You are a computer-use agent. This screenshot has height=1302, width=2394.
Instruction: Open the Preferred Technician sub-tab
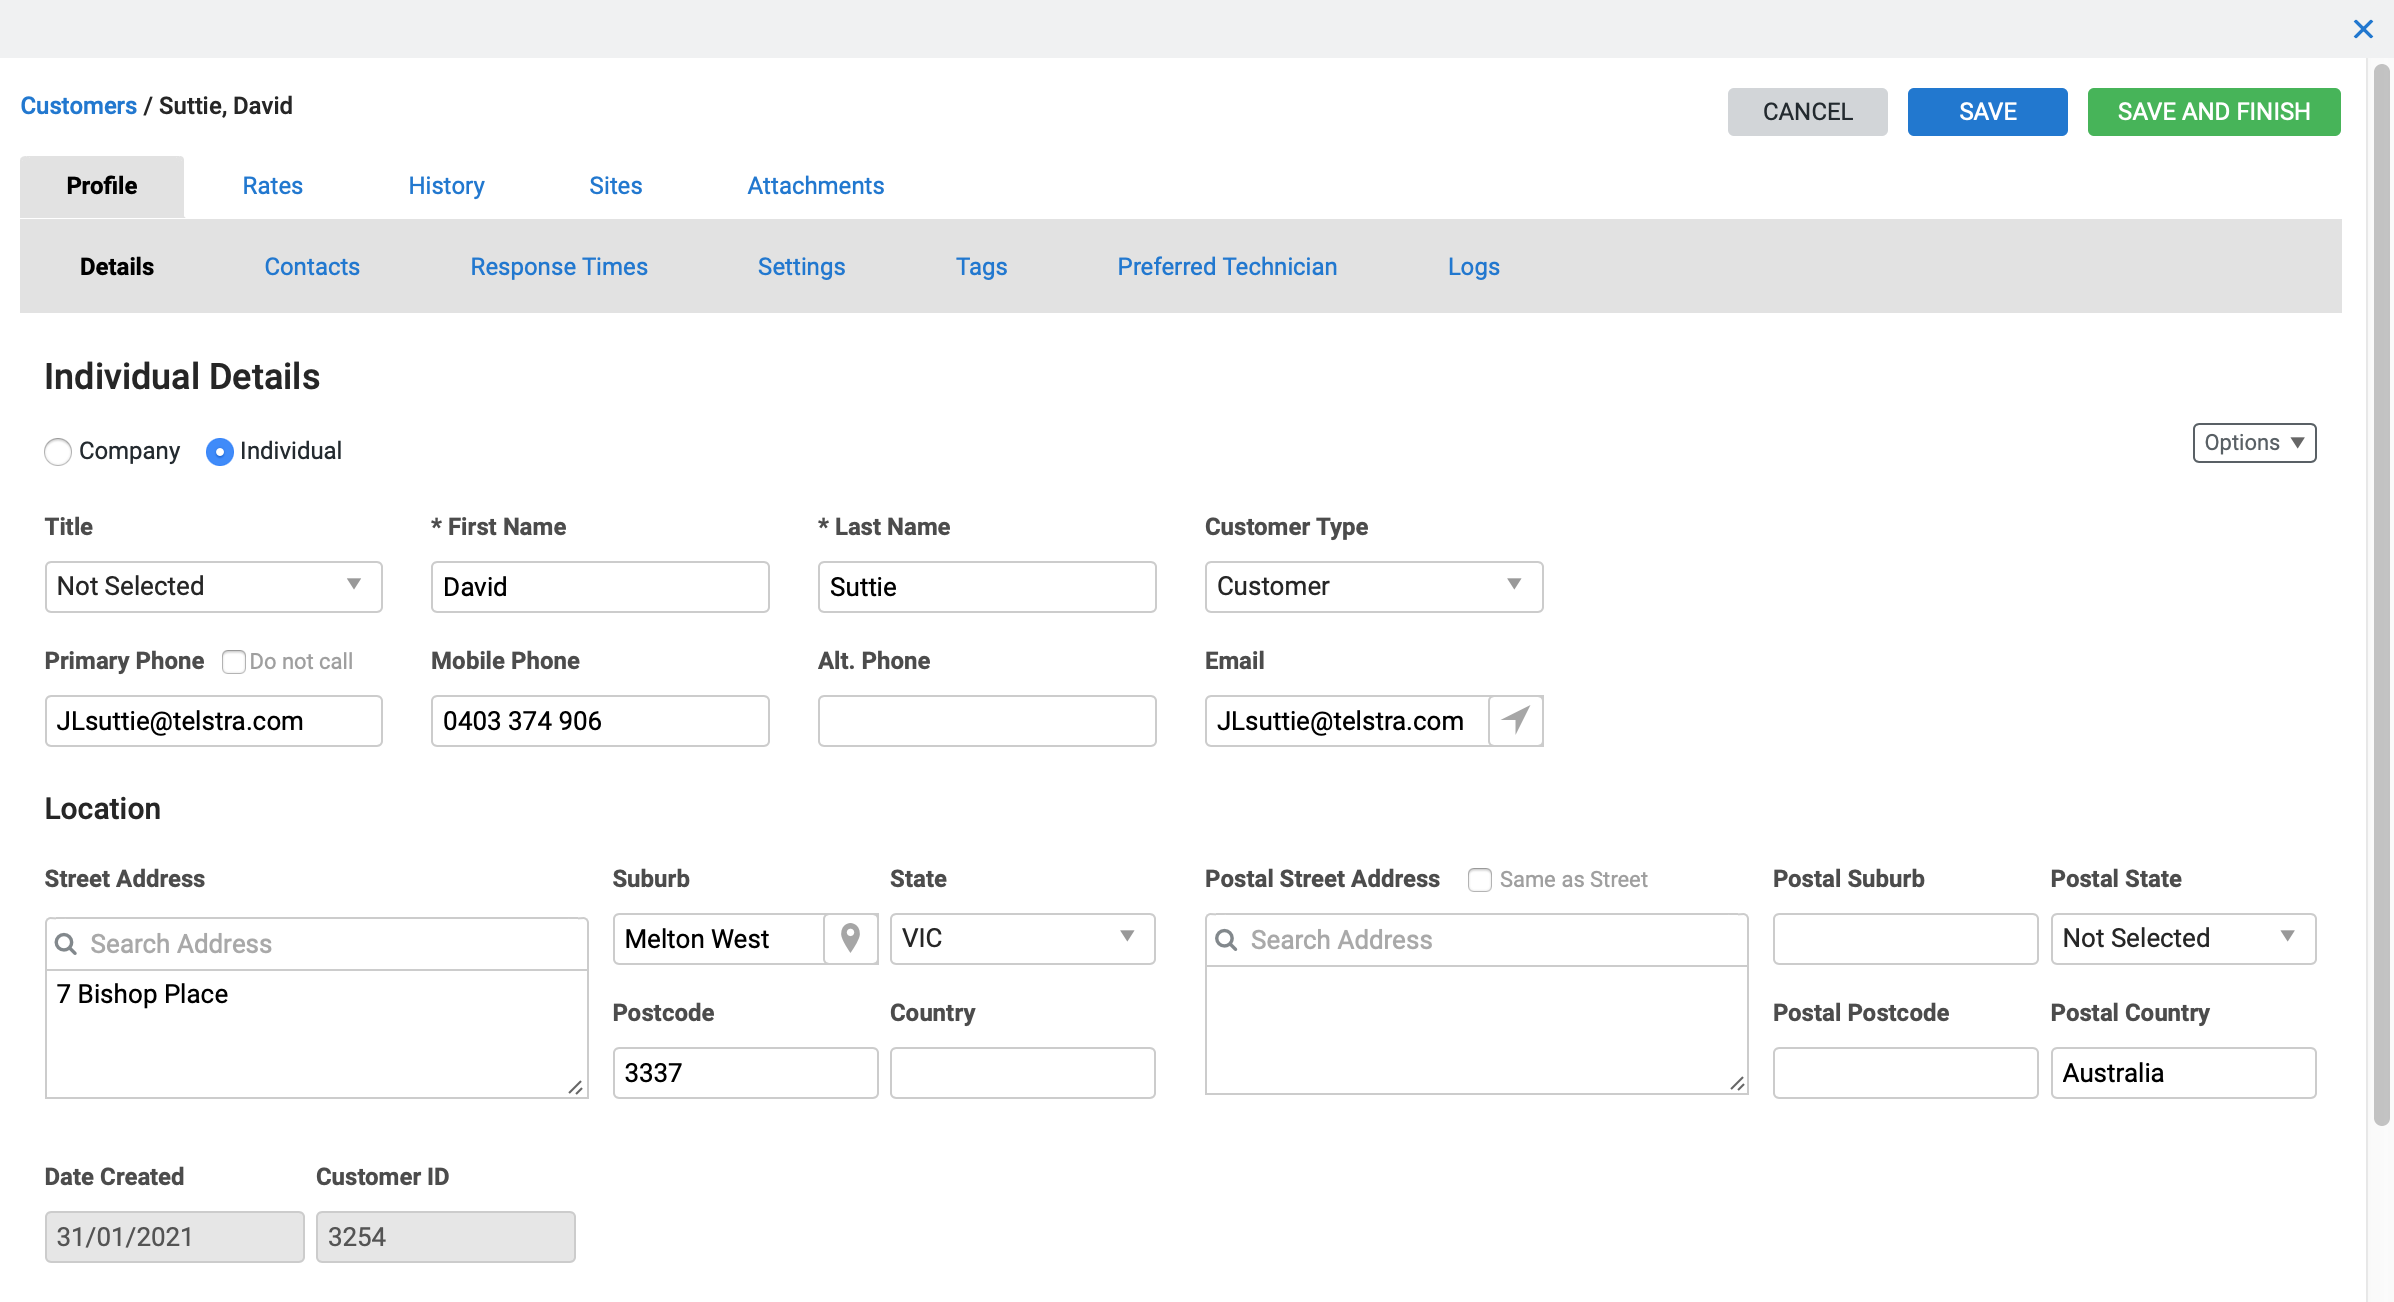coord(1226,267)
